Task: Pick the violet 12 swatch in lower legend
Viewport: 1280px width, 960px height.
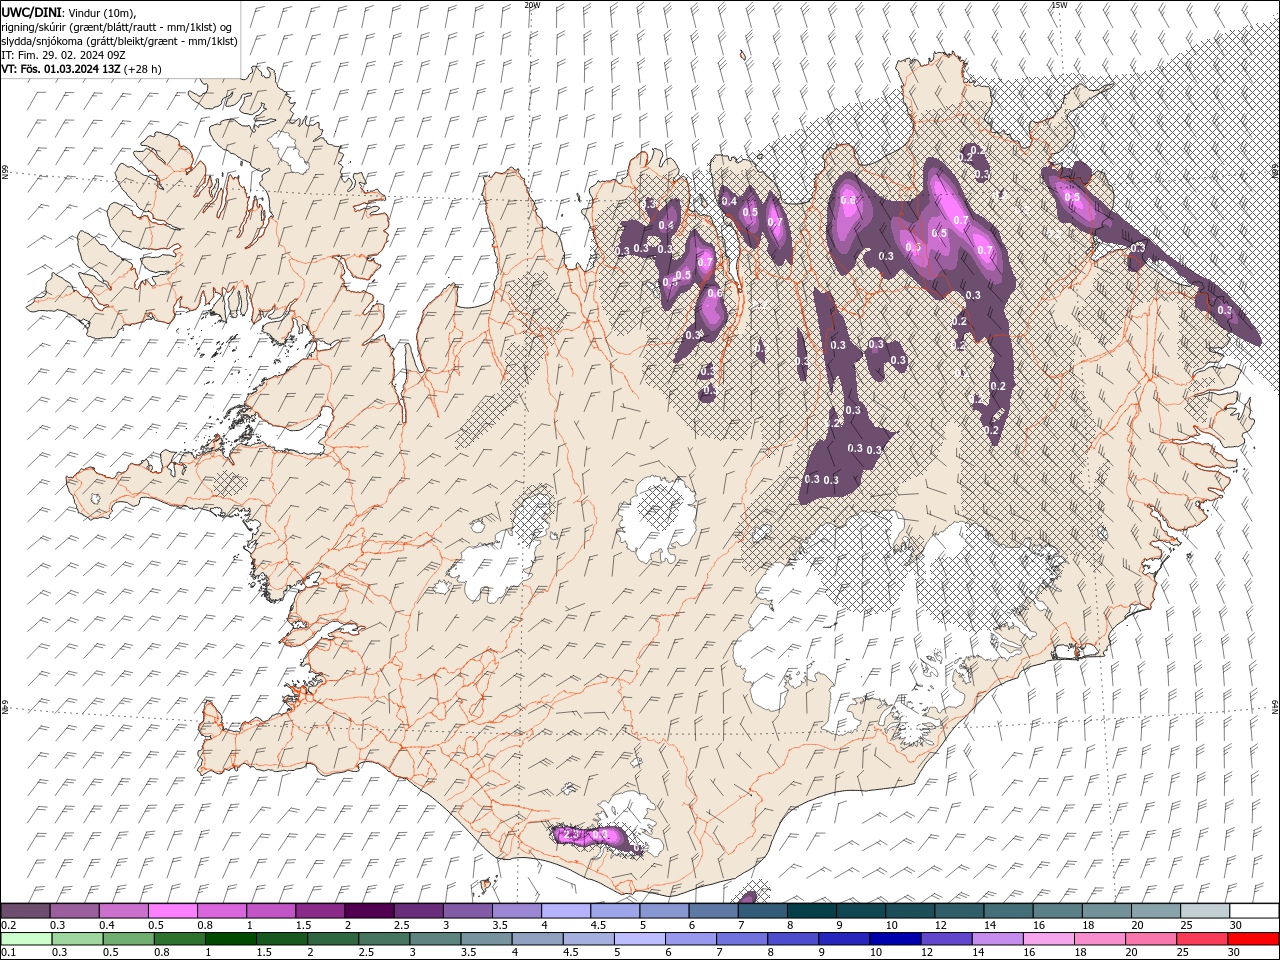Action: [946, 939]
